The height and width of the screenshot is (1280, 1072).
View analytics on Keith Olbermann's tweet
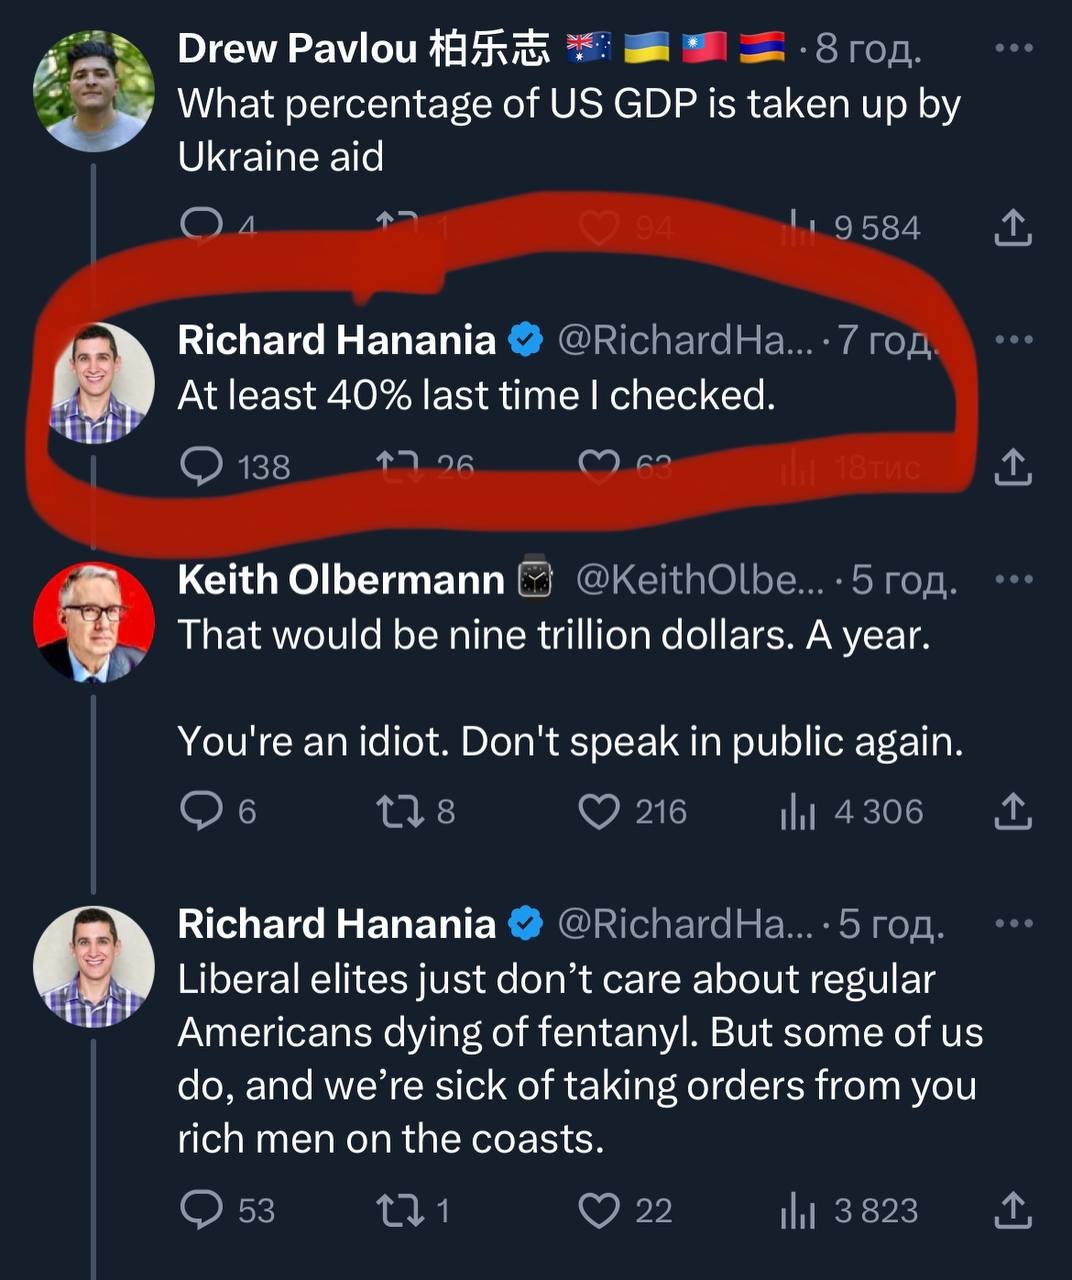tap(798, 812)
